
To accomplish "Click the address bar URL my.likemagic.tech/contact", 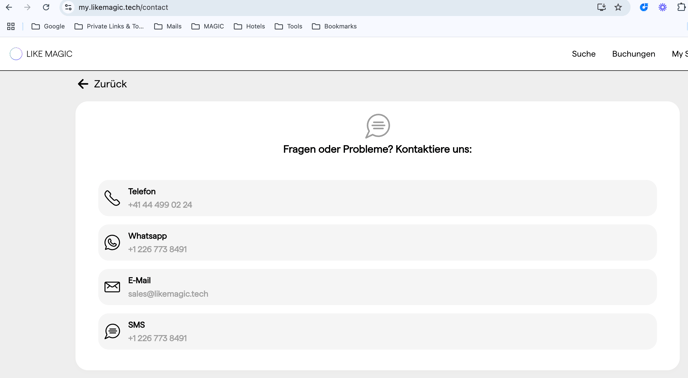I will pos(123,7).
